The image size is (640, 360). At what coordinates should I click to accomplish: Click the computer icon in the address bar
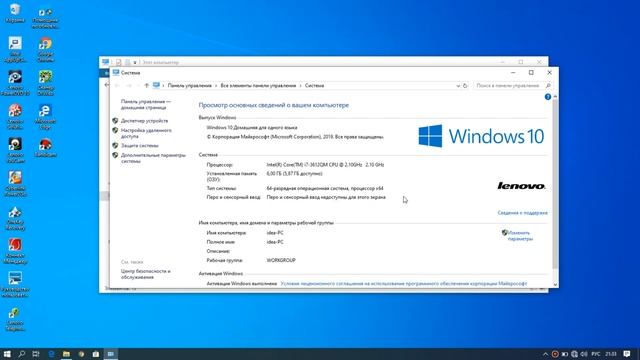point(156,85)
